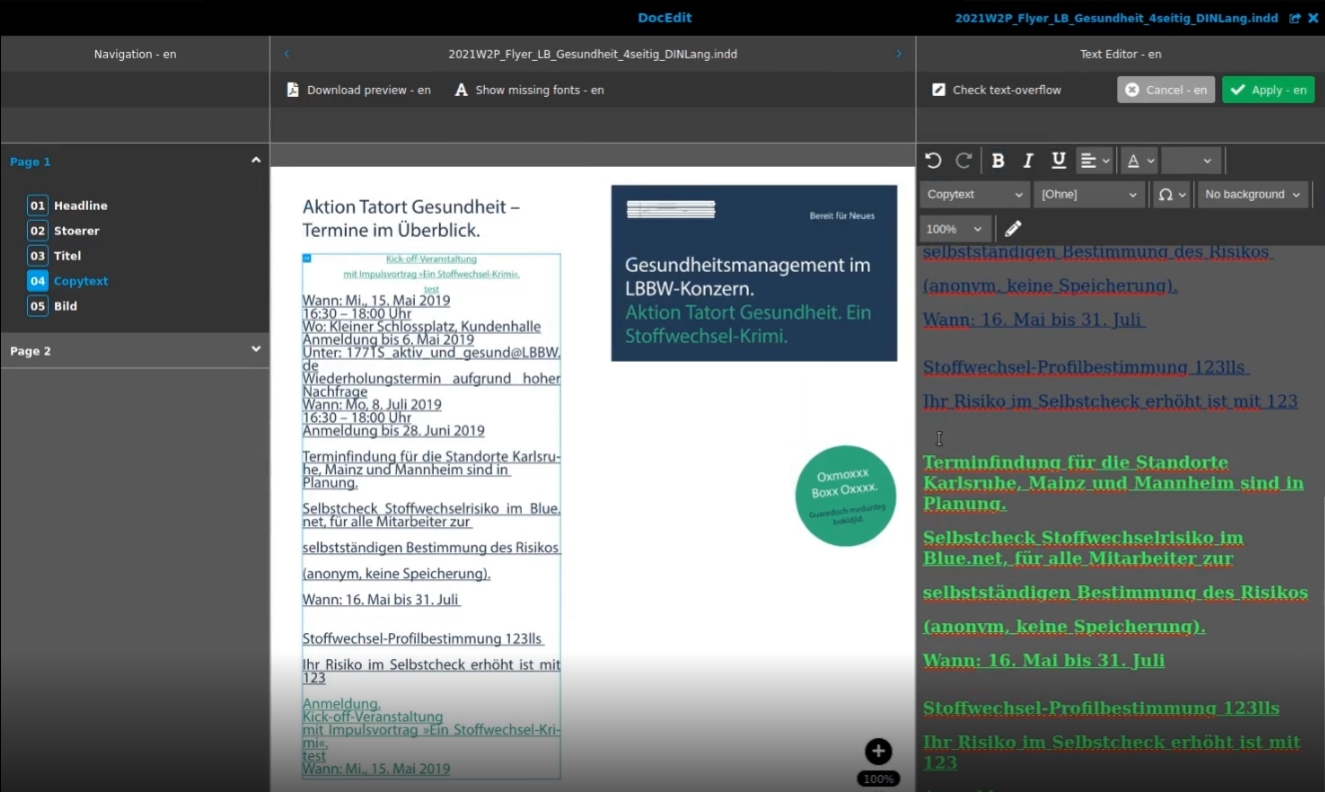Select the 02 Stoerer item

pyautogui.click(x=64, y=231)
